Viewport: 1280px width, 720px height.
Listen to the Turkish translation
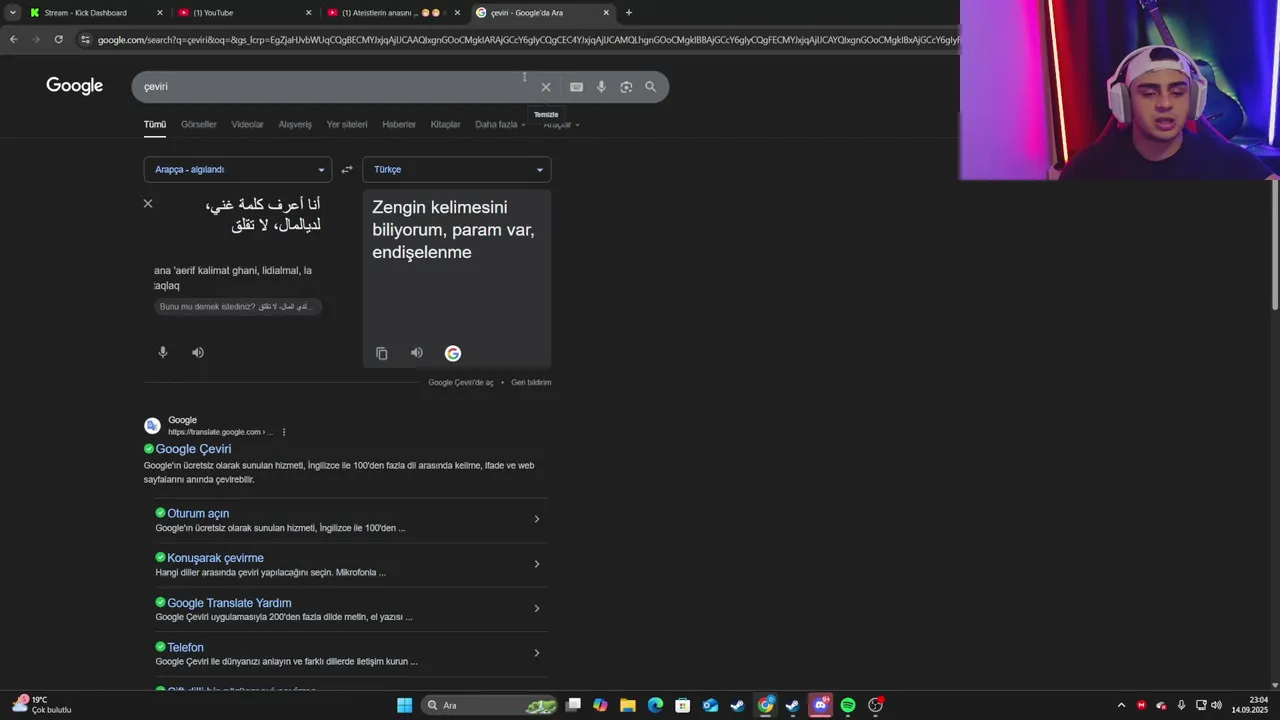point(417,353)
